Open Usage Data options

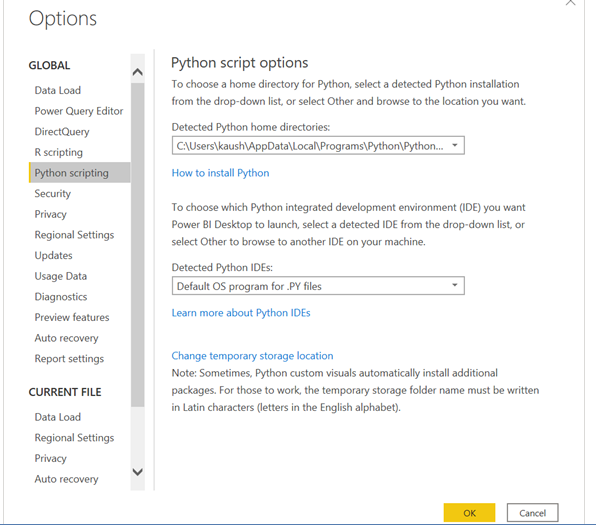click(61, 276)
